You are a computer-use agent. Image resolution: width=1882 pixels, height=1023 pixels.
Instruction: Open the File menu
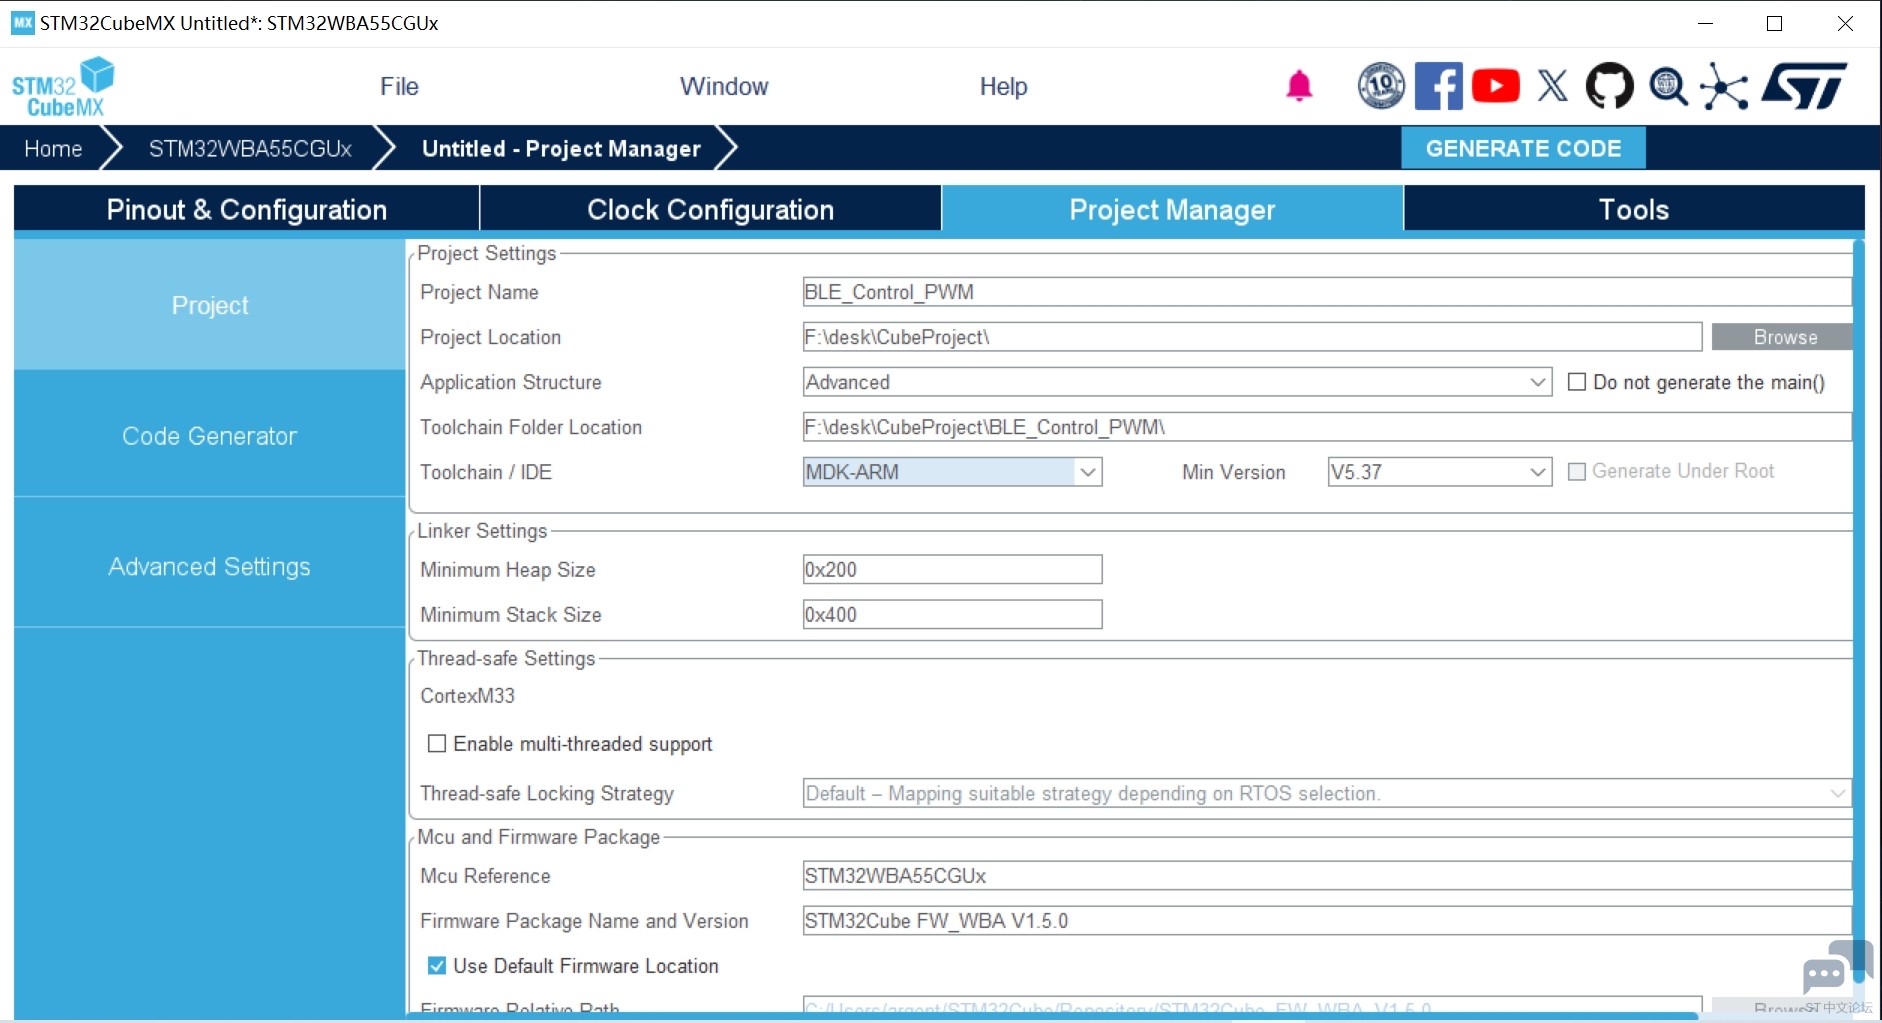click(399, 87)
